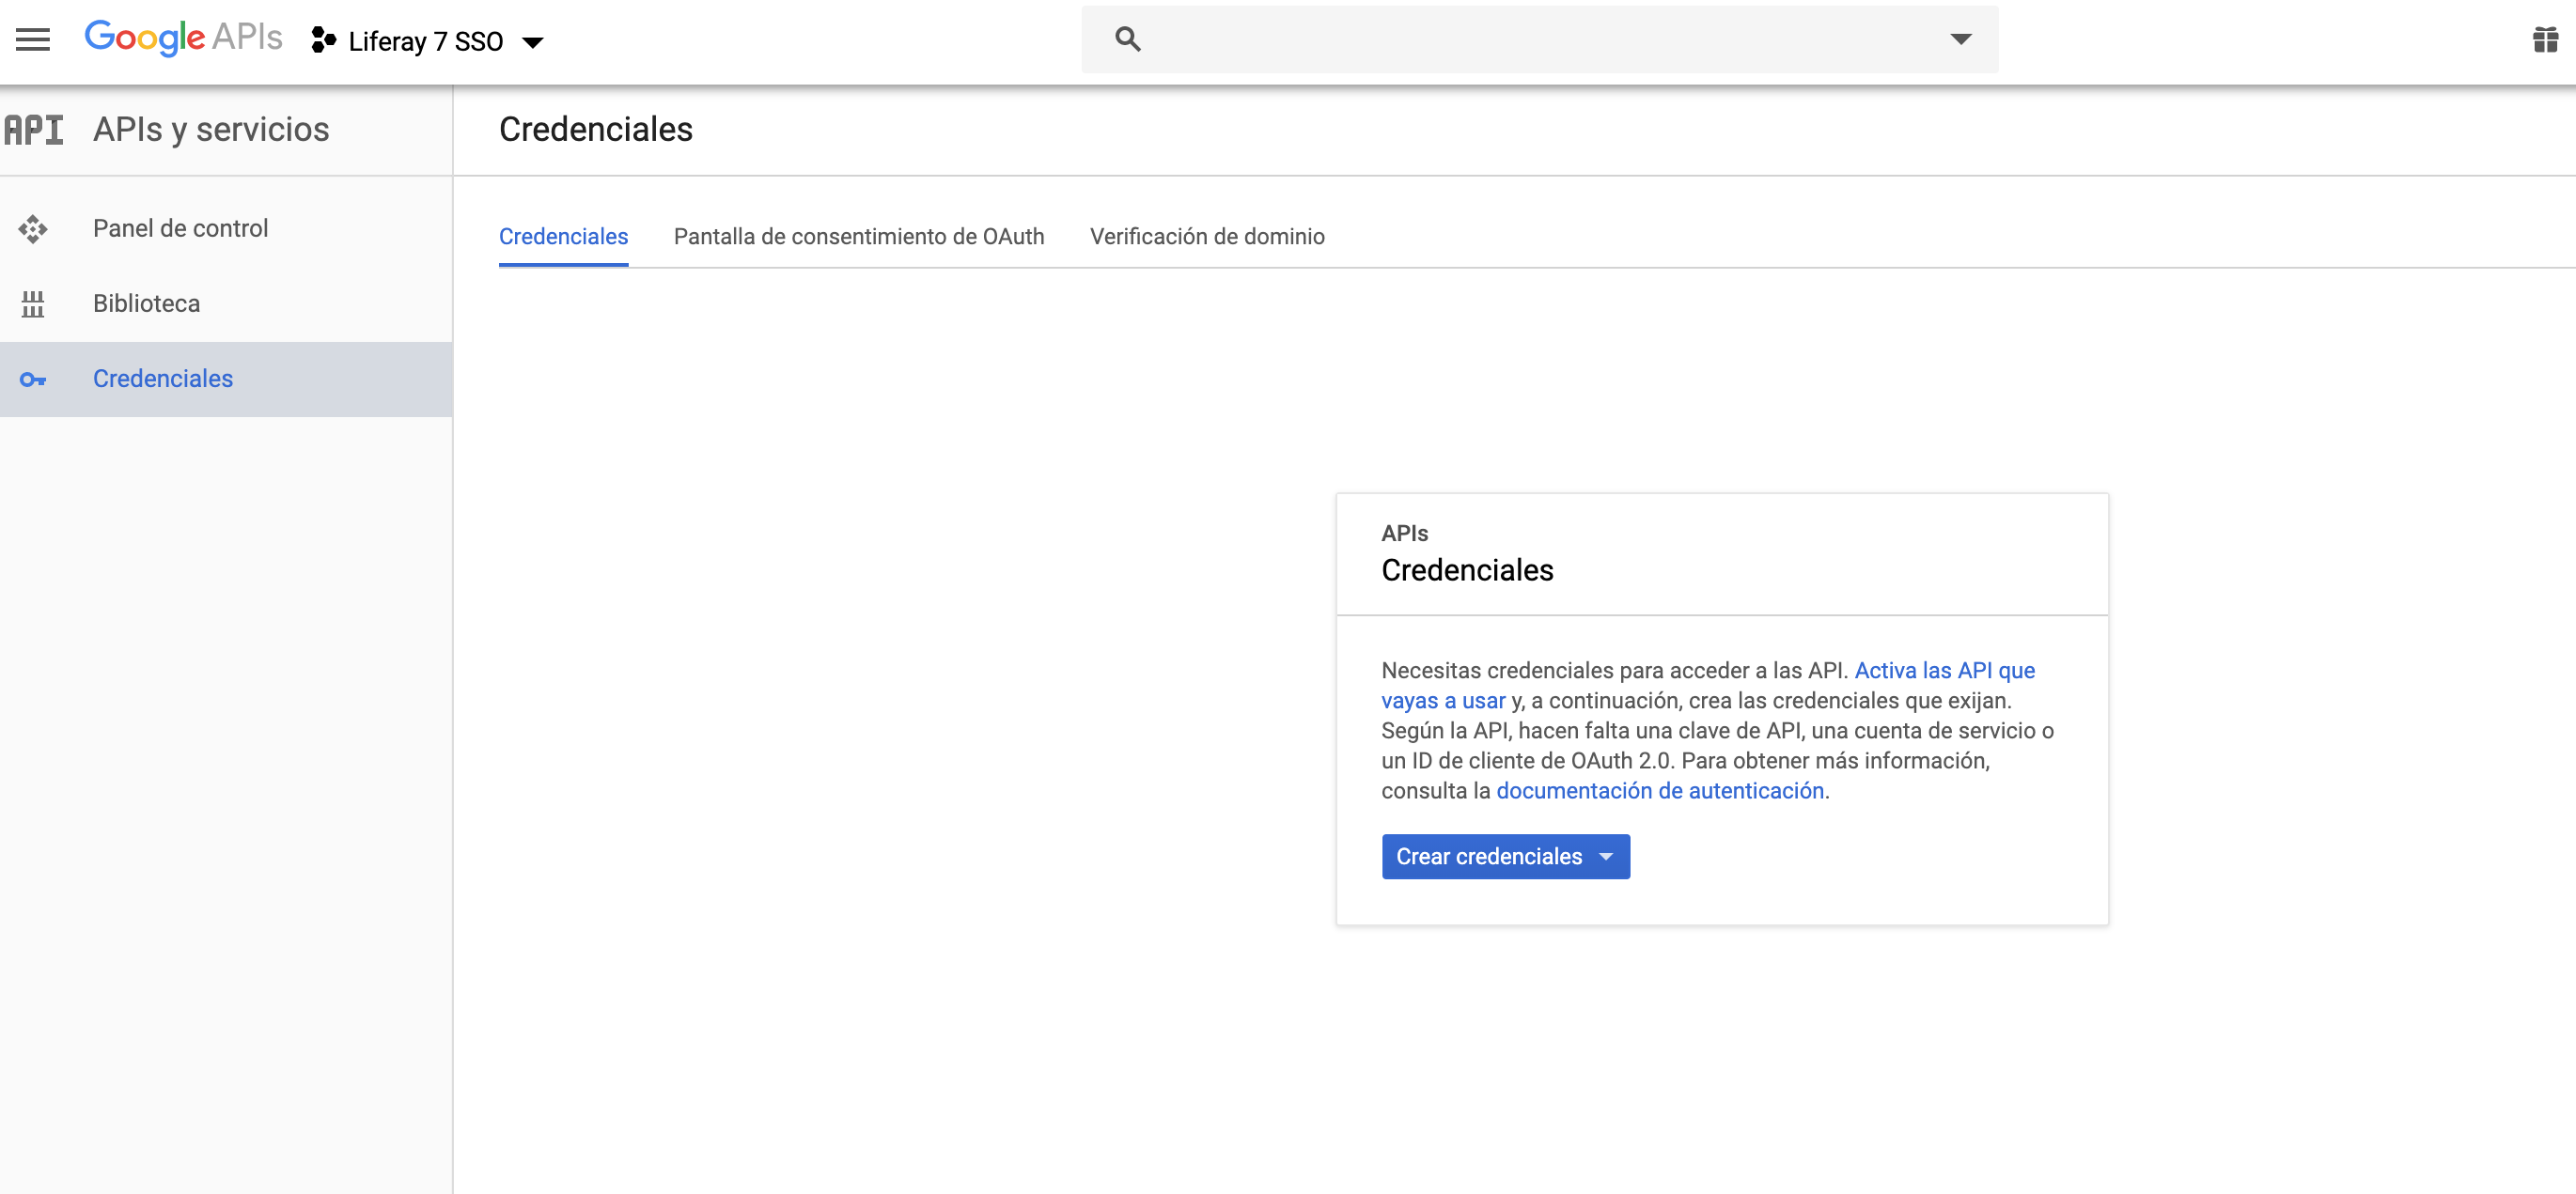Open the hamburger navigation menu
This screenshot has height=1194, width=2576.
coord(33,40)
